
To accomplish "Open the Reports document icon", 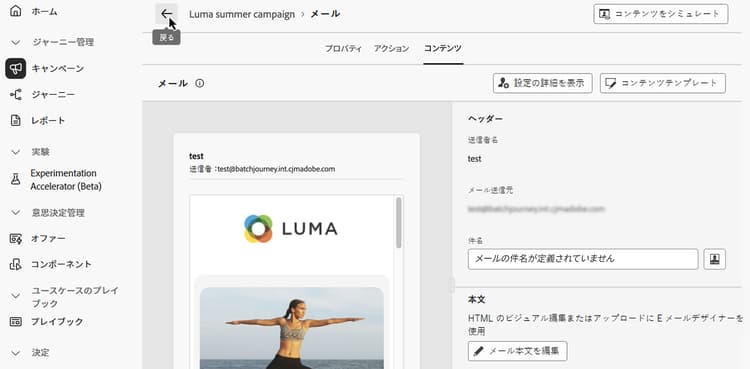I will 16,121.
